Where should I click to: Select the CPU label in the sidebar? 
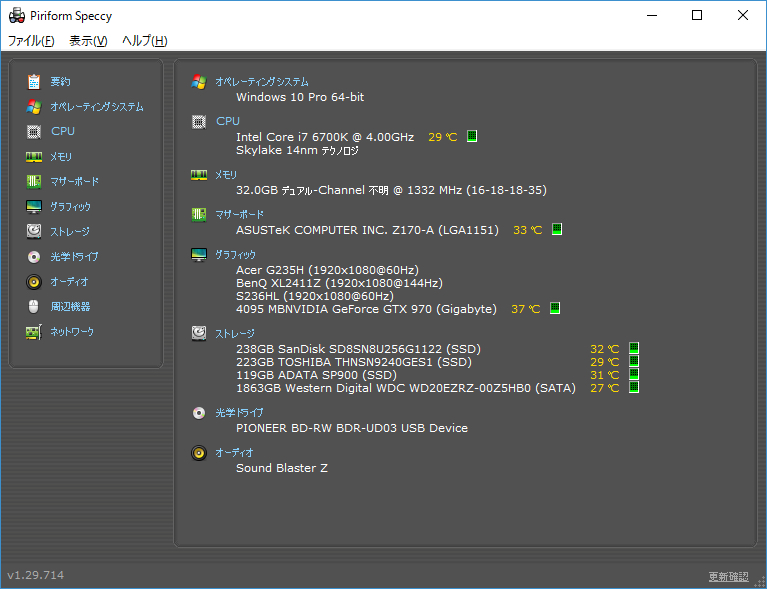coord(63,131)
